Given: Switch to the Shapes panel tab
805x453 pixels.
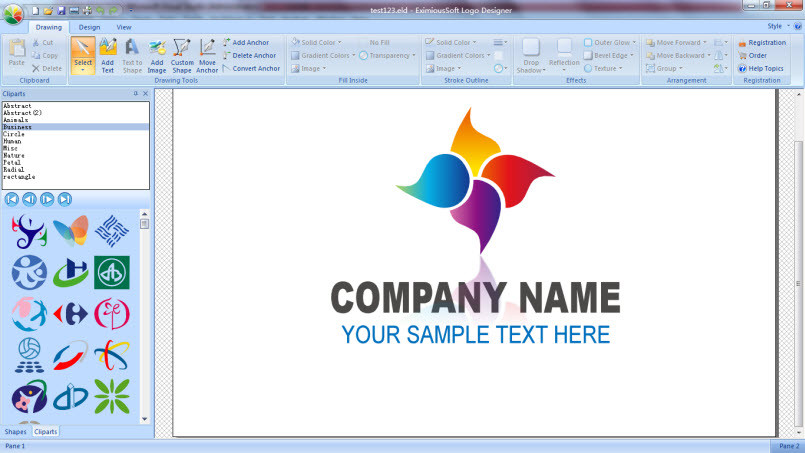Looking at the screenshot, I should (x=15, y=432).
